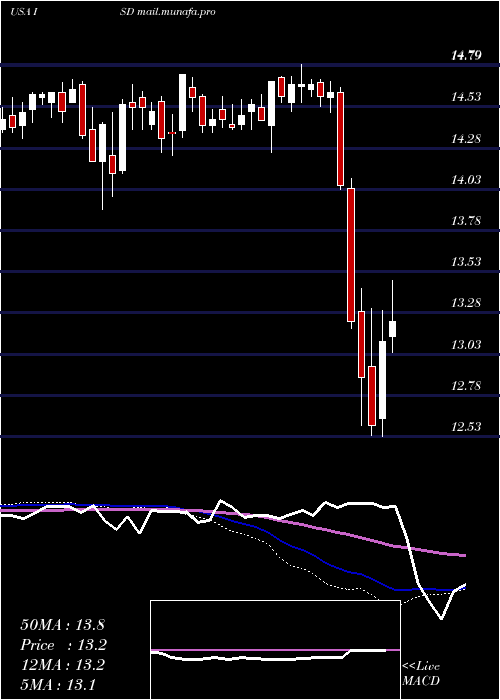Click the 12.53 price axis label
500x700 pixels.
pyautogui.click(x=467, y=427)
